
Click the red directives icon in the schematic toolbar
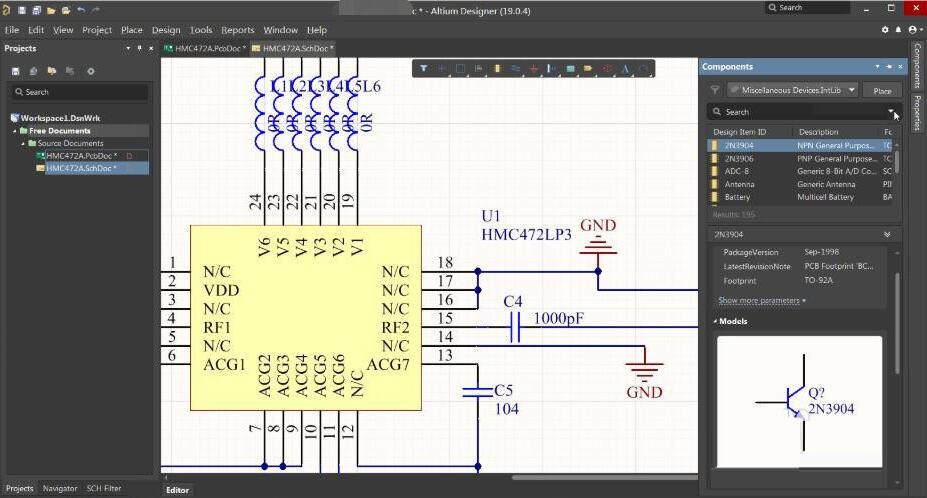(x=607, y=69)
